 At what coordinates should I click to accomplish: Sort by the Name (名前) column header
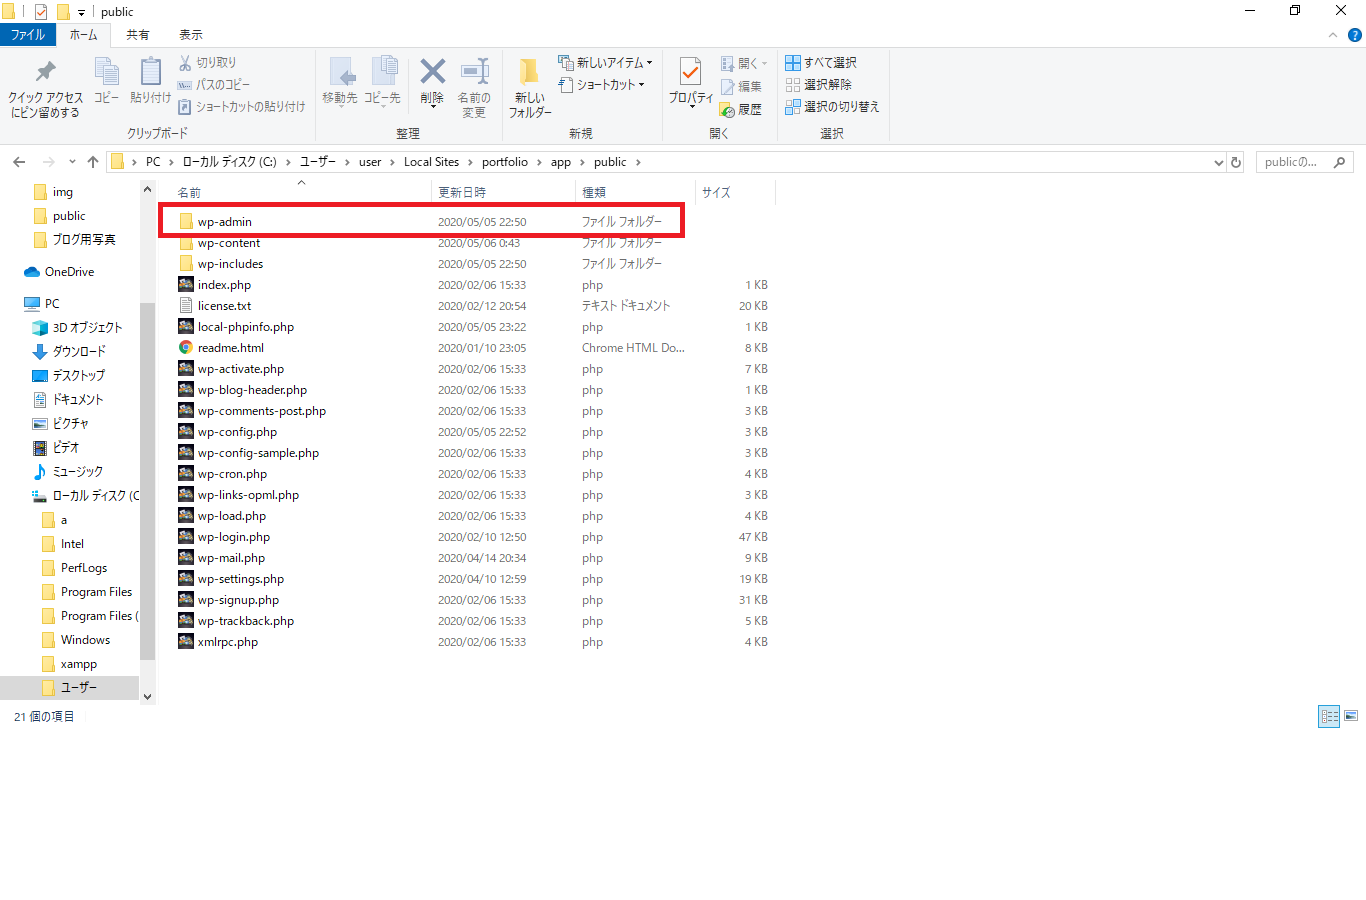pos(301,192)
